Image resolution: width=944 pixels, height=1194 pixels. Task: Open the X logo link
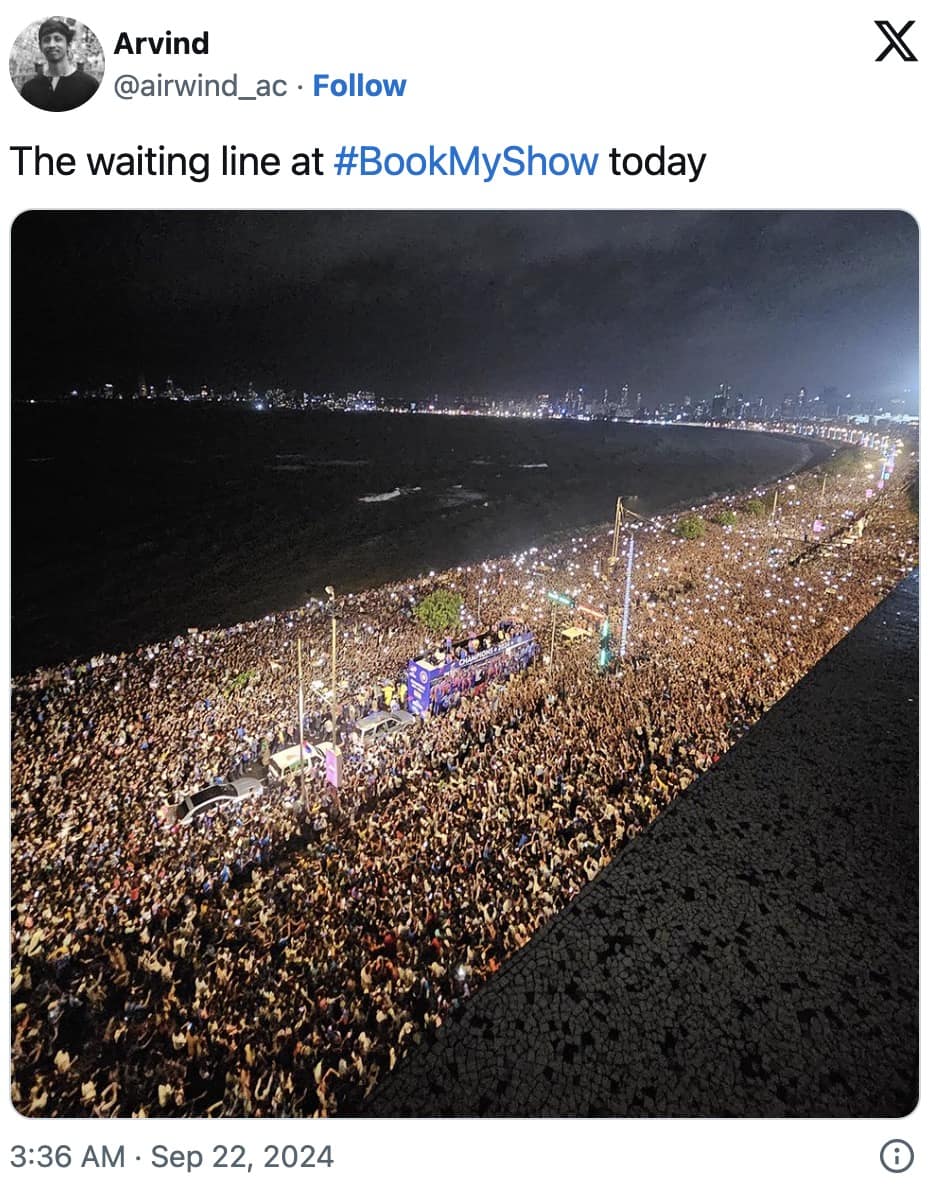pyautogui.click(x=895, y=42)
